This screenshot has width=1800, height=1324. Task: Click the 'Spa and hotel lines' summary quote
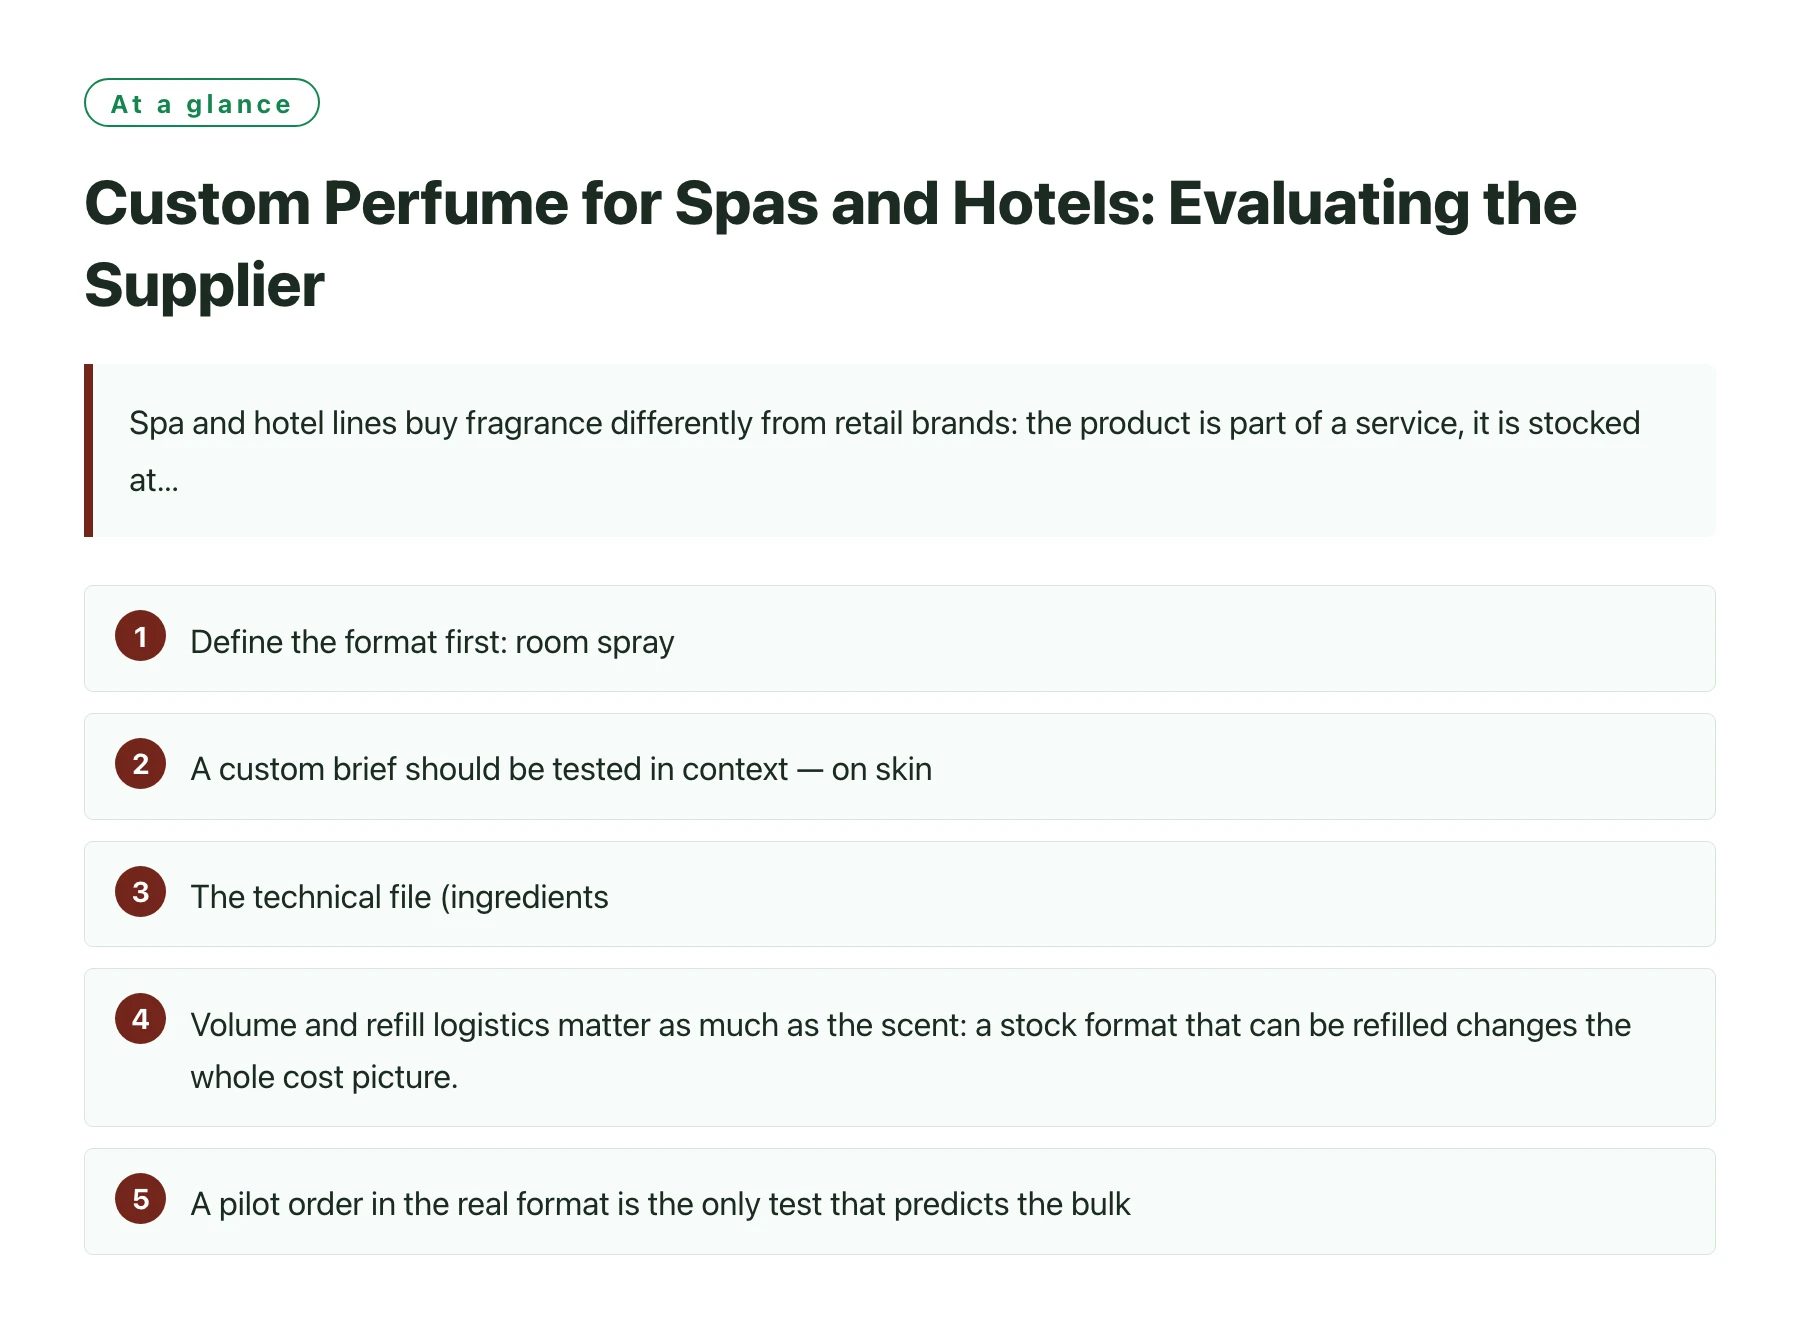coord(900,451)
